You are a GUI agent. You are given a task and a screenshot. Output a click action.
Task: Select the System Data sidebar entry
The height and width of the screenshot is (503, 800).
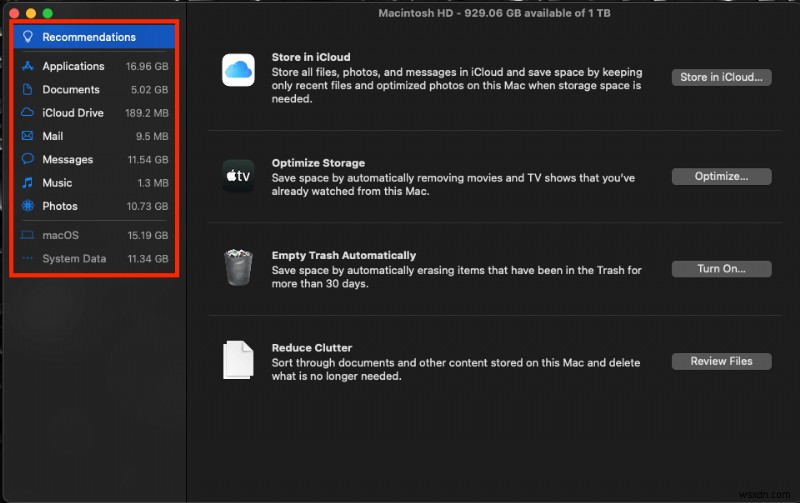tap(95, 259)
